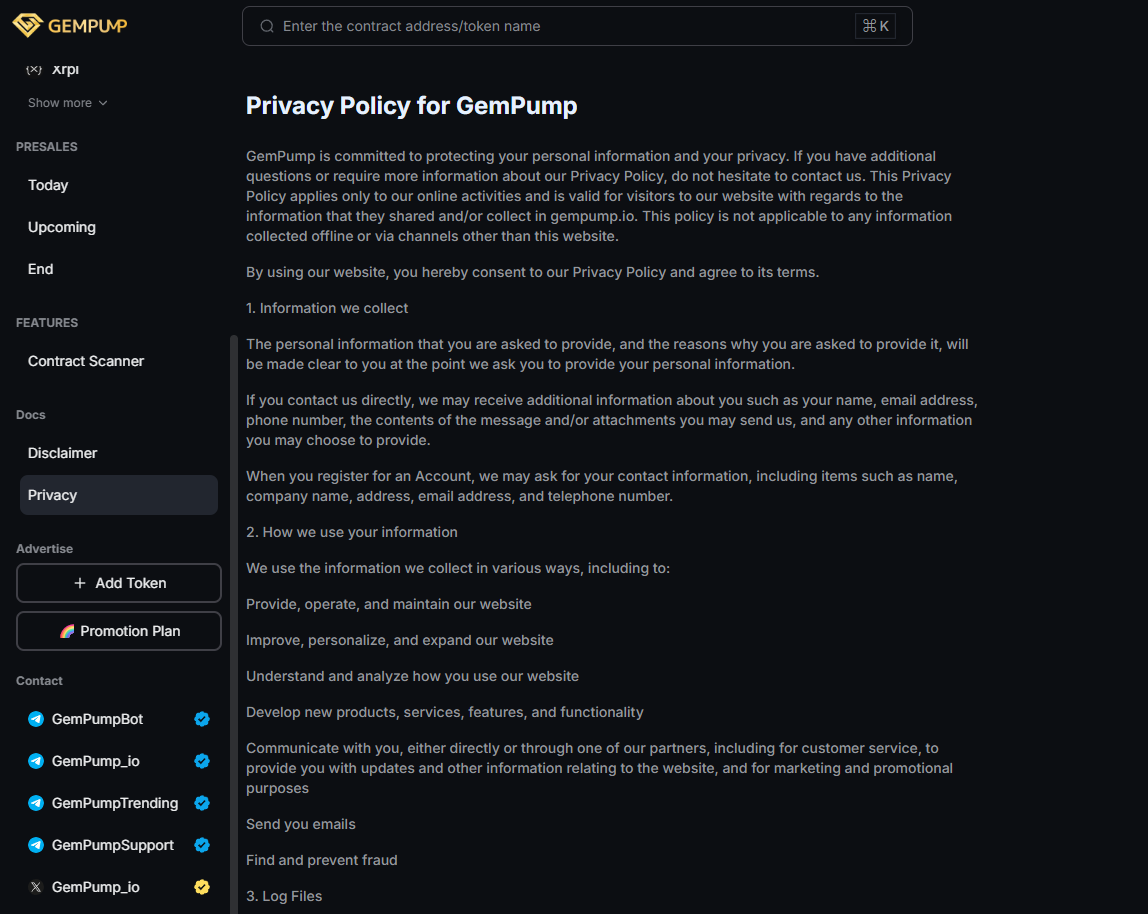The height and width of the screenshot is (914, 1148).
Task: Click the Telegram icon beside GemPumpBot
Action: (x=36, y=719)
